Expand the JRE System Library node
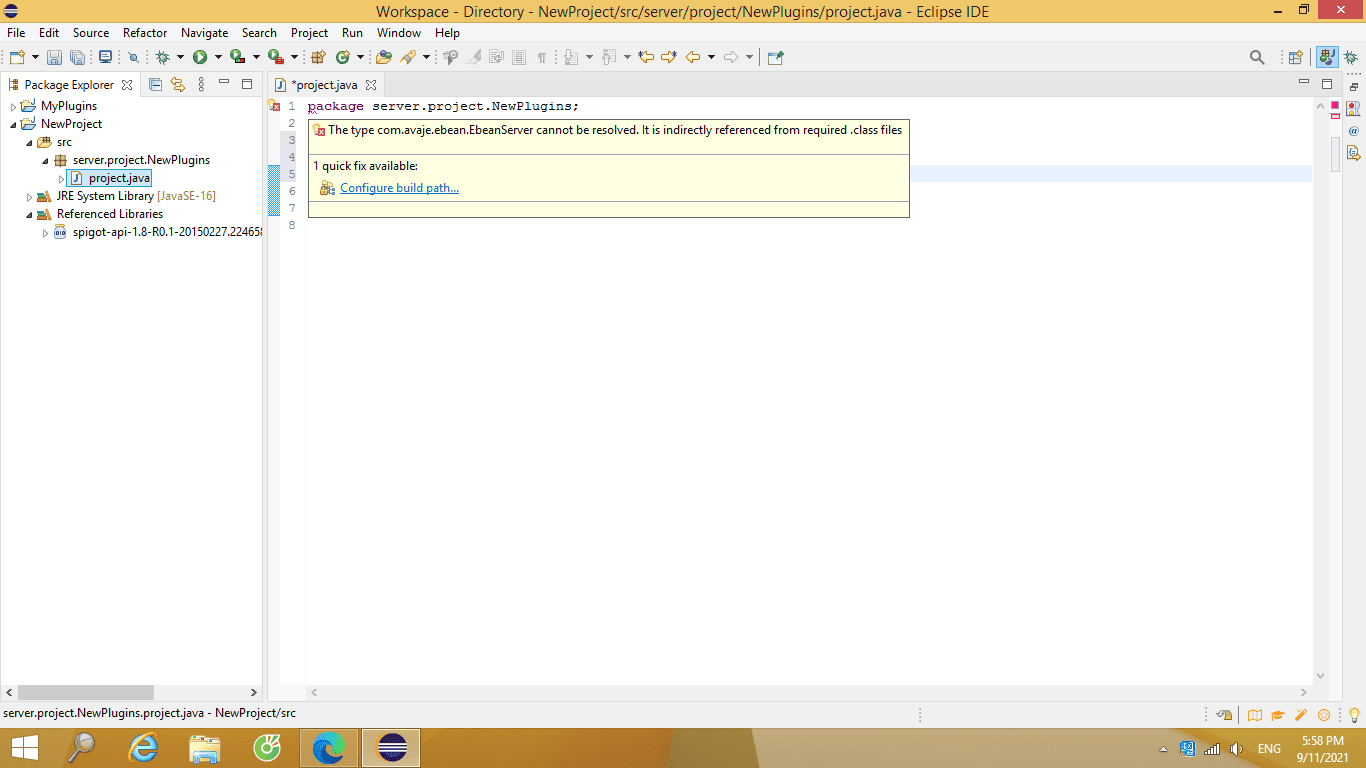 (30, 197)
